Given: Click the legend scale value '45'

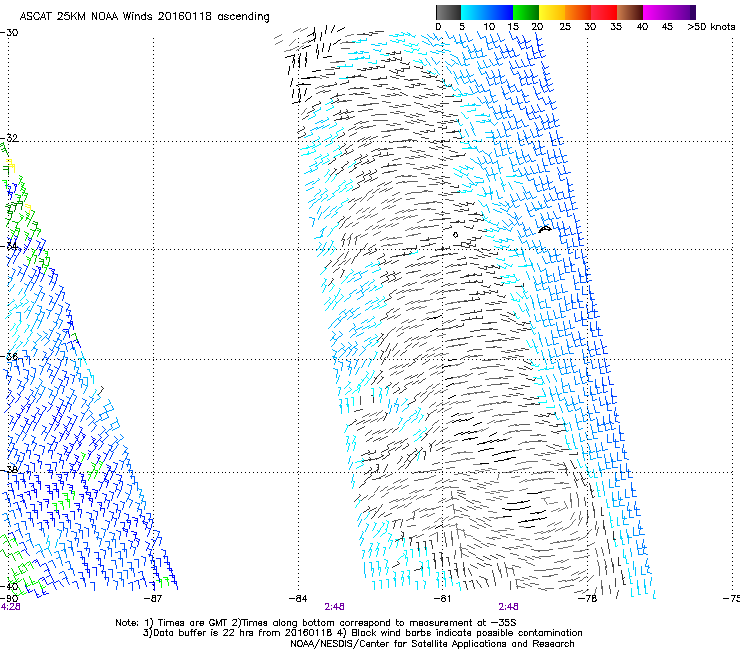Looking at the screenshot, I should coord(667,27).
